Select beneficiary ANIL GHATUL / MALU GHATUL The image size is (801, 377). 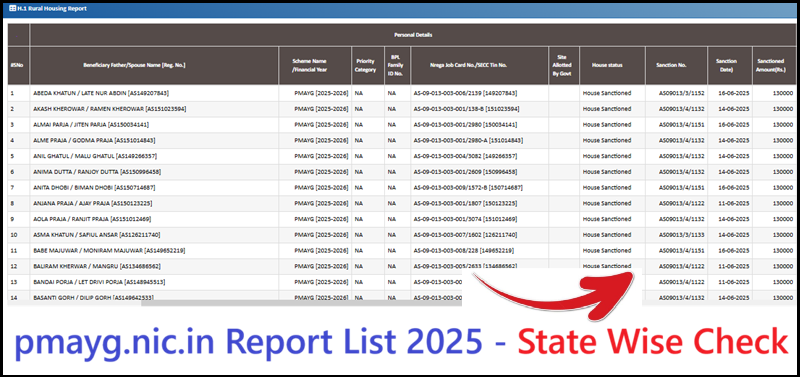coord(95,156)
